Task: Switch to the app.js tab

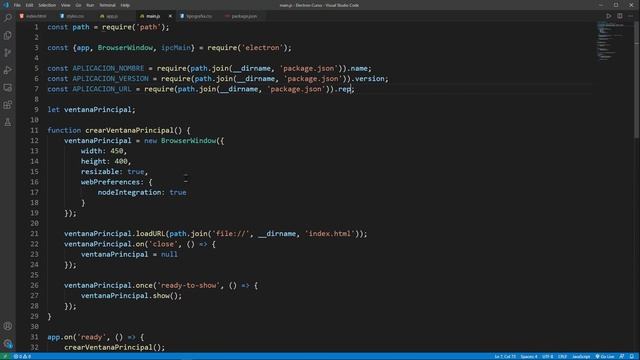Action: [112, 16]
